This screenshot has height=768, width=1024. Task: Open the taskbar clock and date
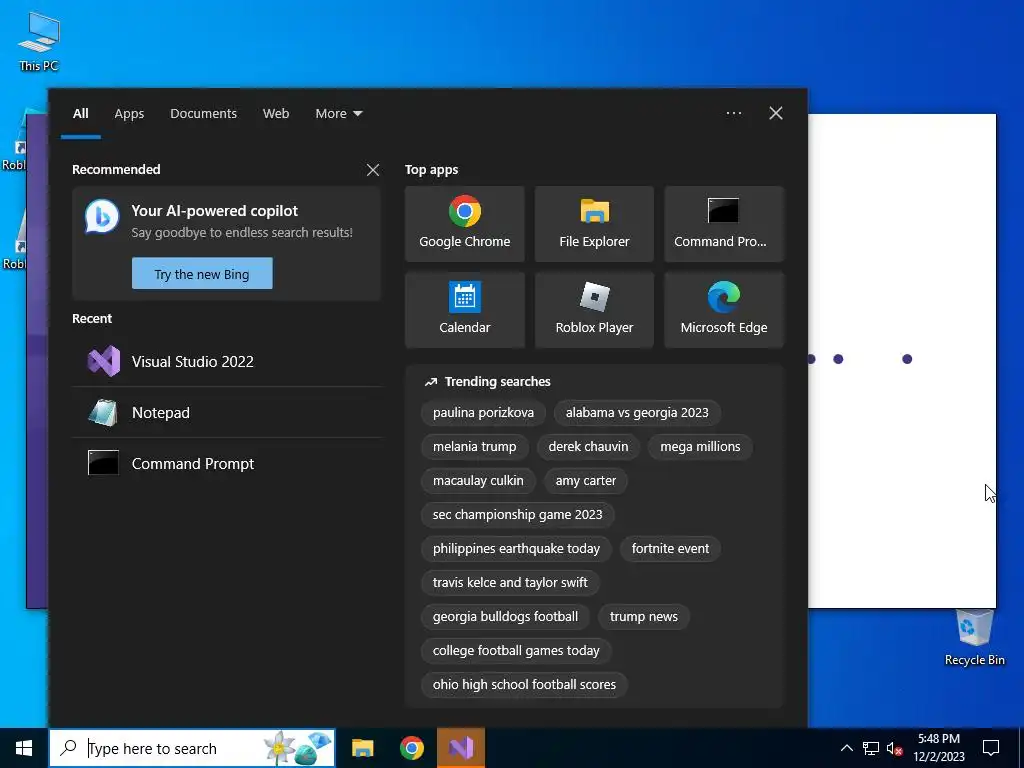coord(939,748)
